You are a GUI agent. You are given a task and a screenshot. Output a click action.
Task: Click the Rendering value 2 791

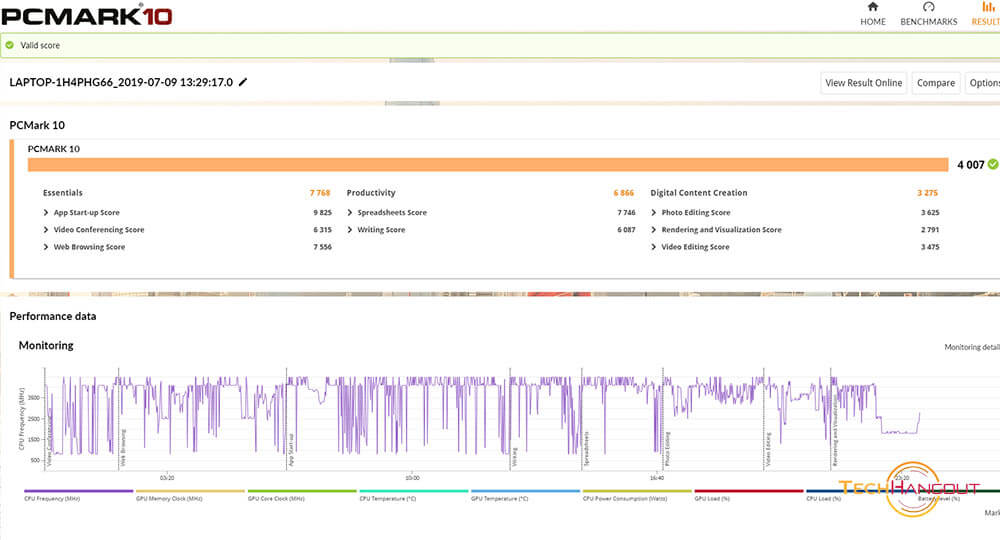tap(930, 230)
